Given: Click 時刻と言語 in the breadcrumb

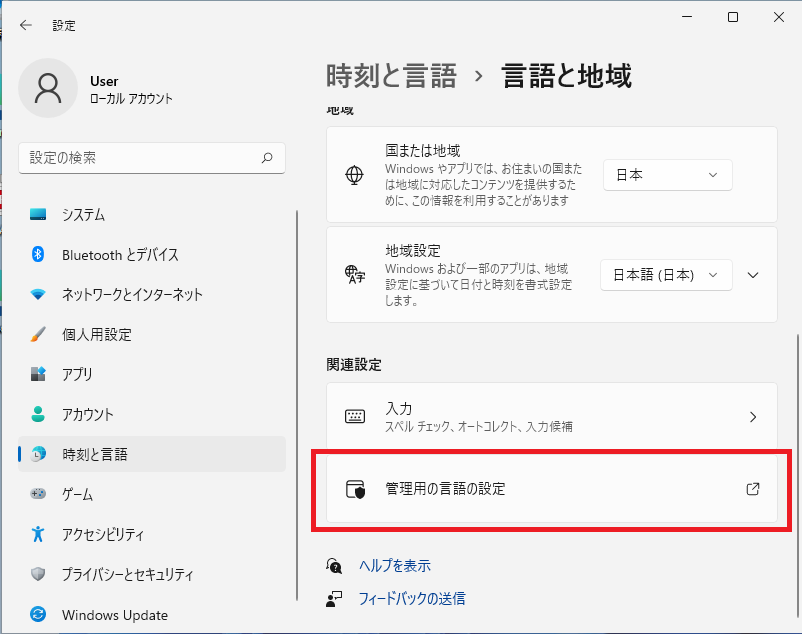Looking at the screenshot, I should pos(391,76).
